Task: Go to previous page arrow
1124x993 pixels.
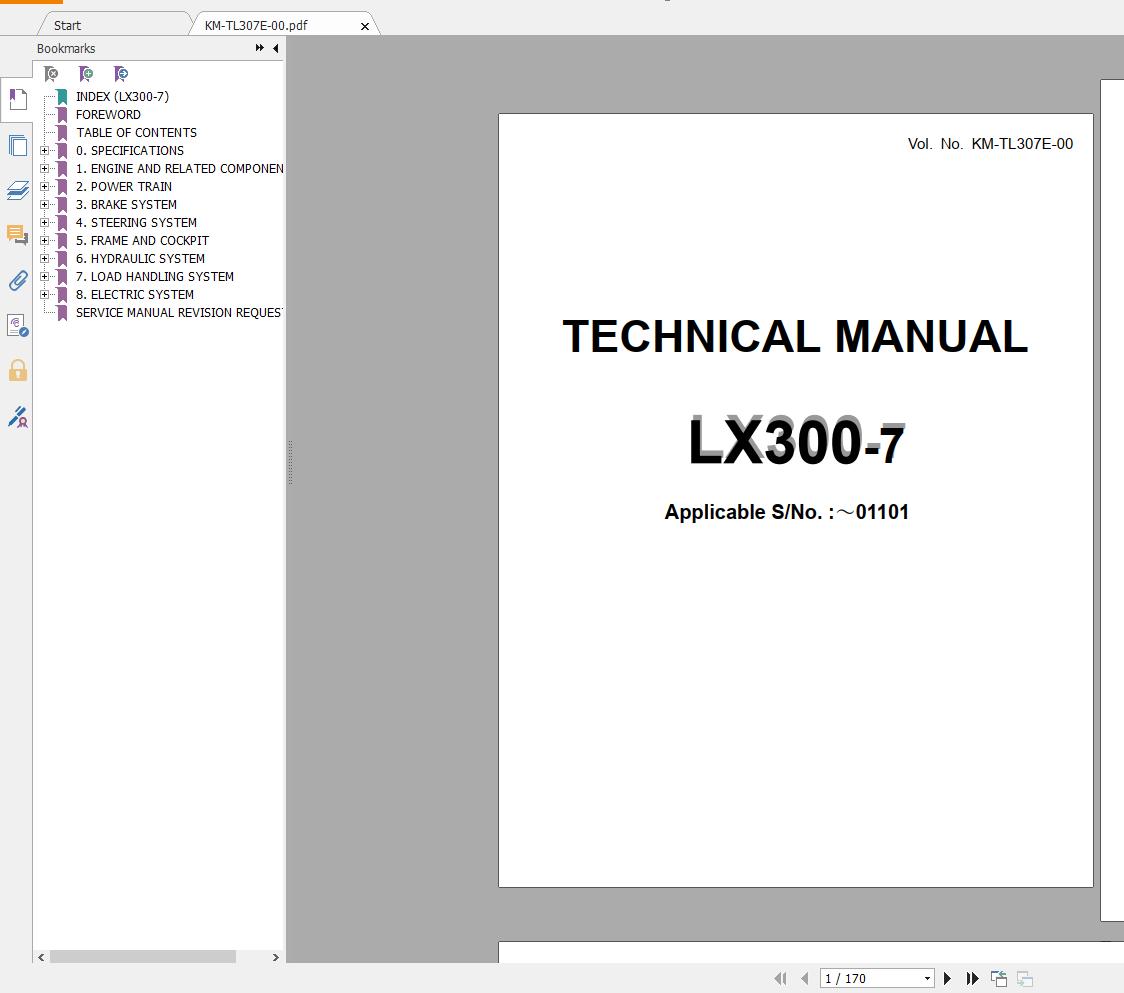Action: 805,978
